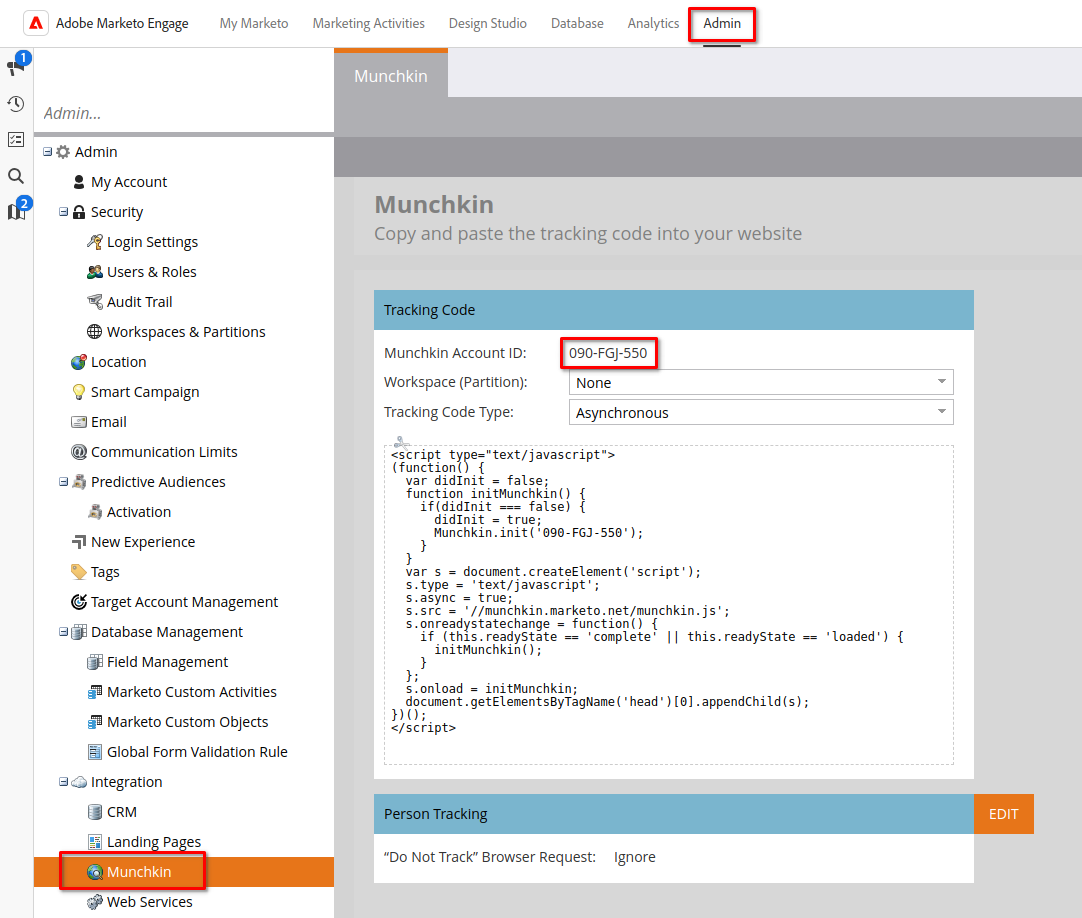Viewport: 1082px width, 918px height.
Task: Click the Admin search filter field
Action: (x=180, y=113)
